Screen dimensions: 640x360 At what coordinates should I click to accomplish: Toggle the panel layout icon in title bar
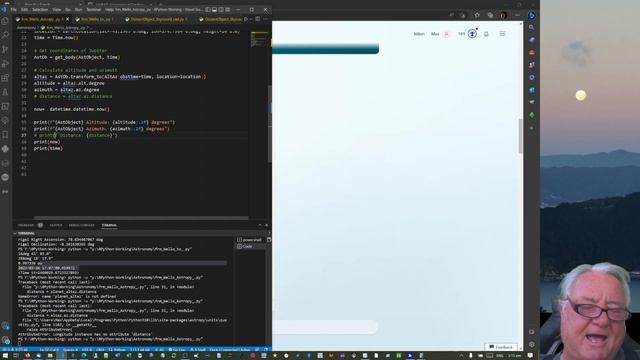point(214,9)
